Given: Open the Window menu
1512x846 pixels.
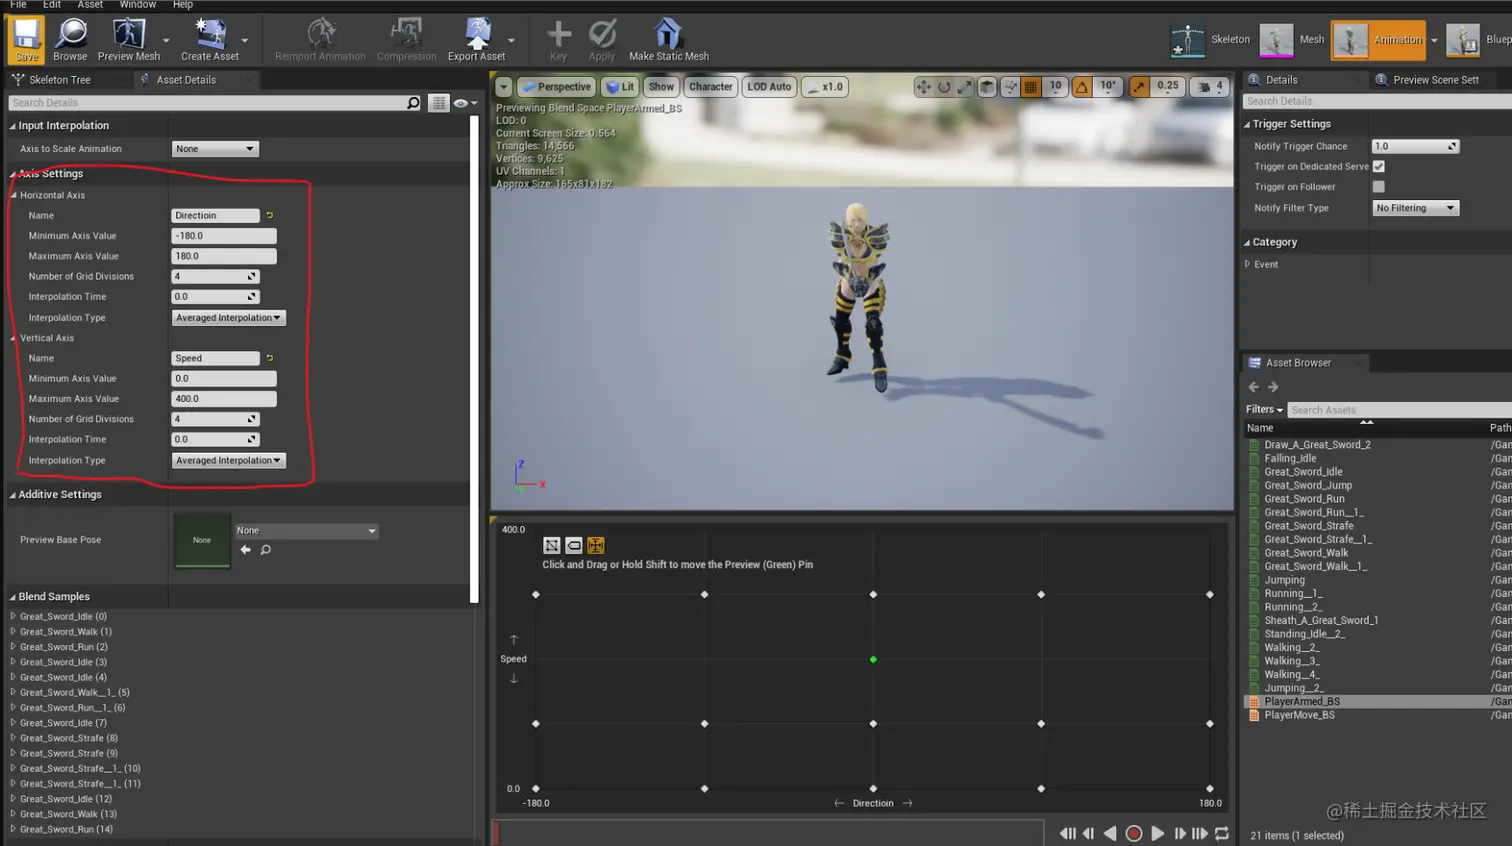Looking at the screenshot, I should [x=138, y=5].
